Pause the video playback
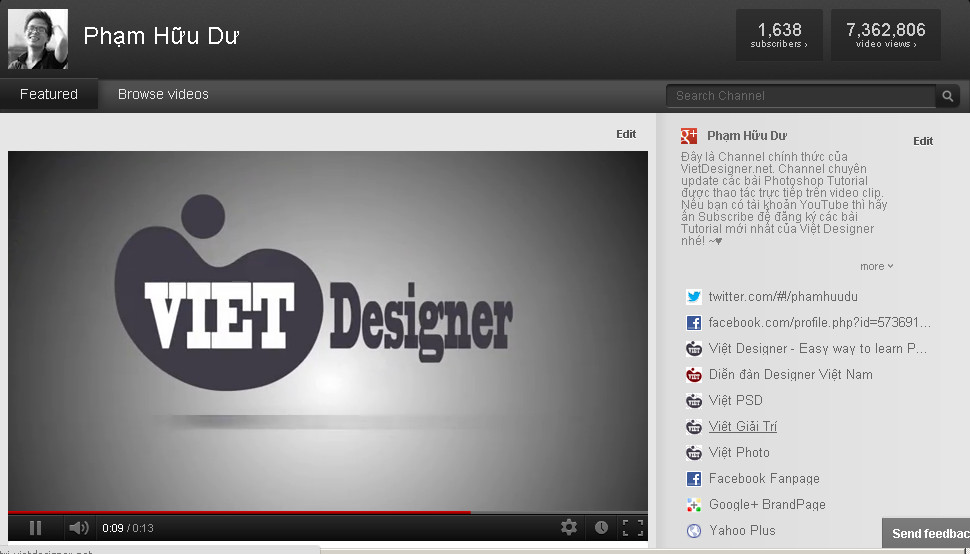 35,527
